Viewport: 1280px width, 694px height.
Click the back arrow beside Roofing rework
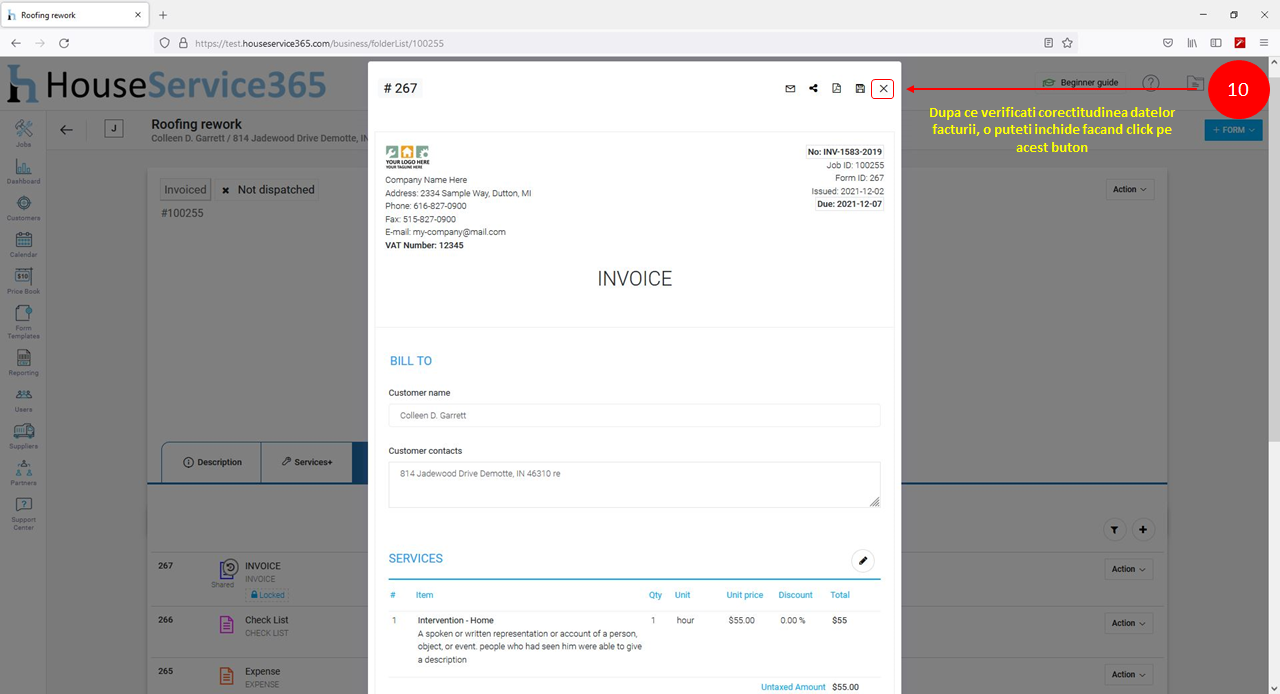[66, 130]
